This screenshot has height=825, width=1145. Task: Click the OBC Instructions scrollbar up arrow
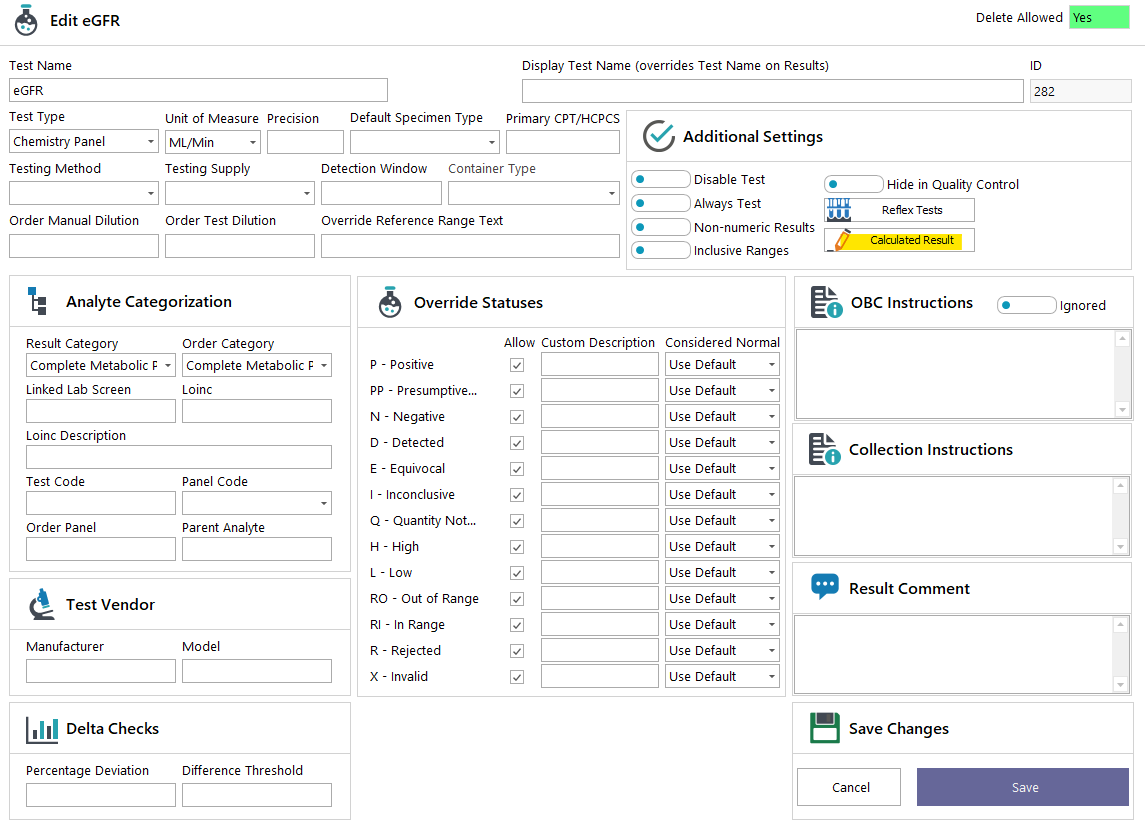1122,338
